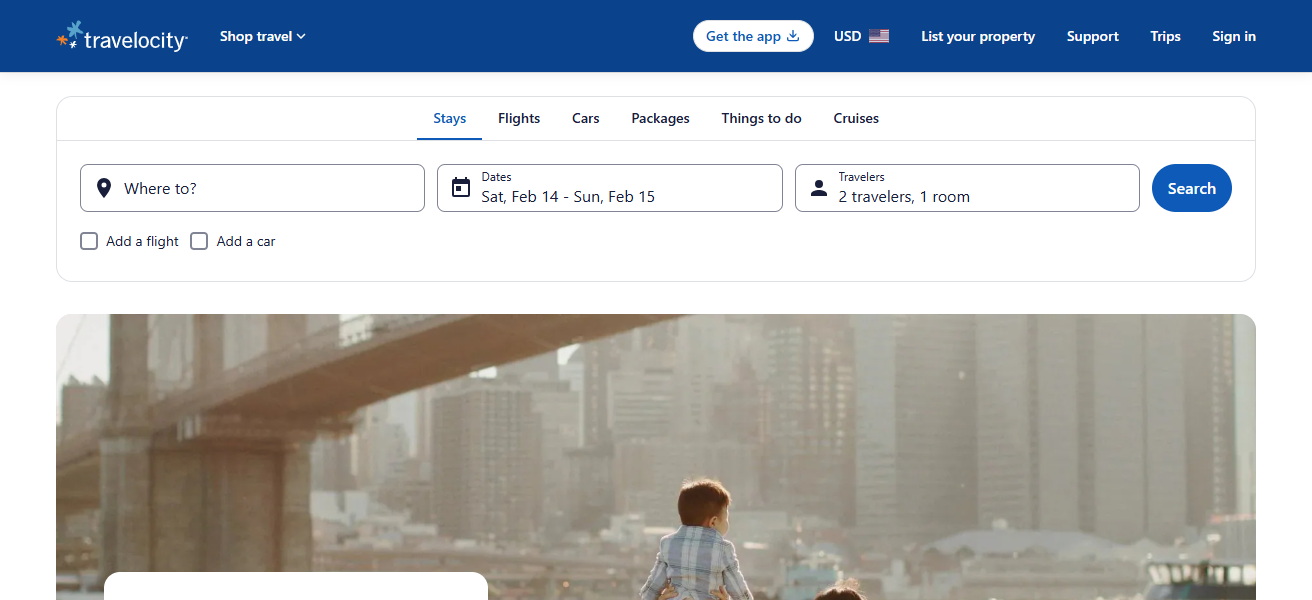Click the location pin icon in Where to field
This screenshot has width=1312, height=600.
(104, 187)
